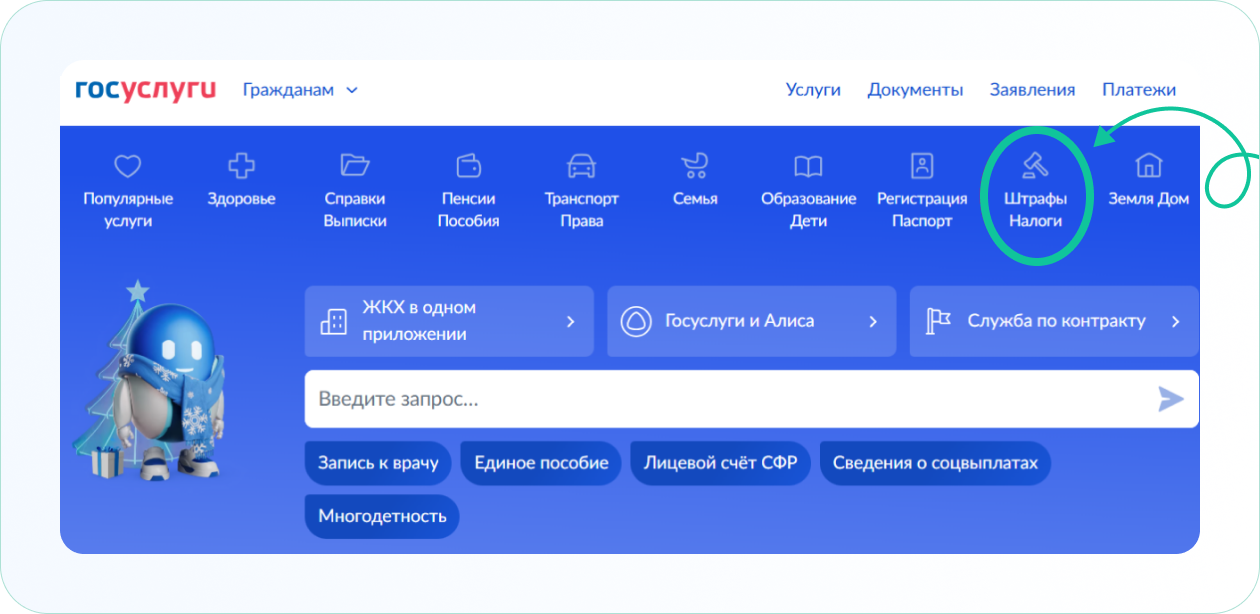
Task: Choose the Единое пособие quick tag
Action: [541, 463]
